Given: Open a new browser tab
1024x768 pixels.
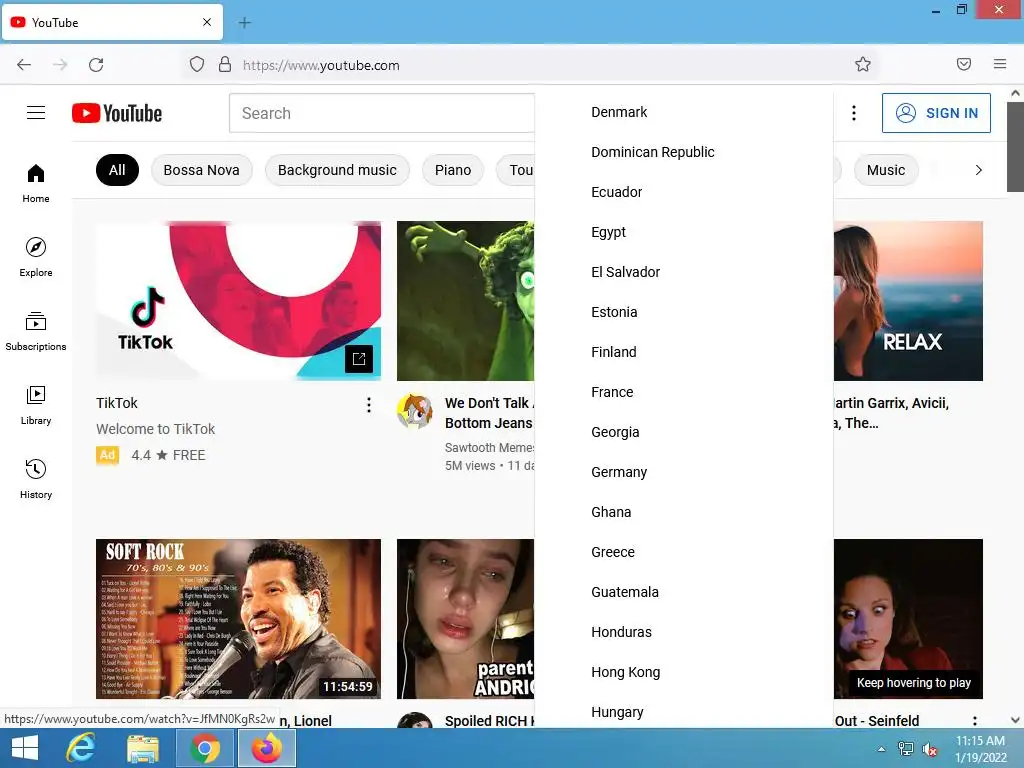Looking at the screenshot, I should (x=244, y=23).
